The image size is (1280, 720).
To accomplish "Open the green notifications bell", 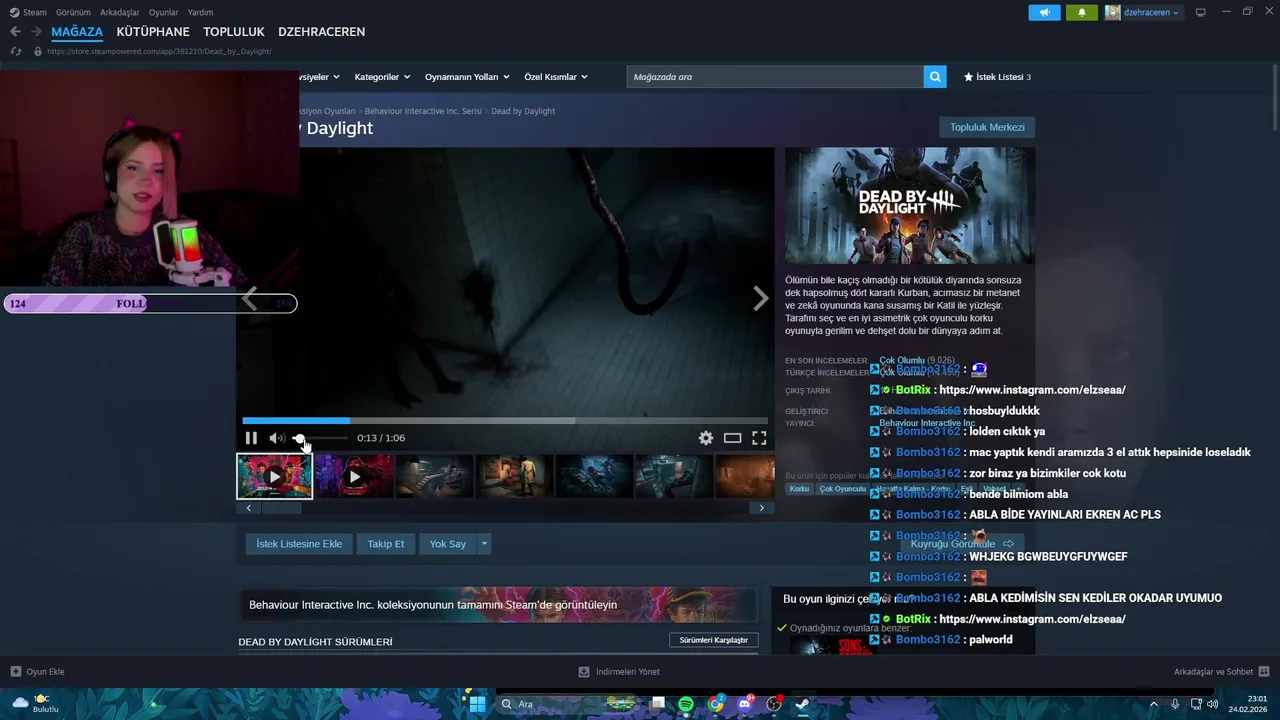I will pos(1081,12).
